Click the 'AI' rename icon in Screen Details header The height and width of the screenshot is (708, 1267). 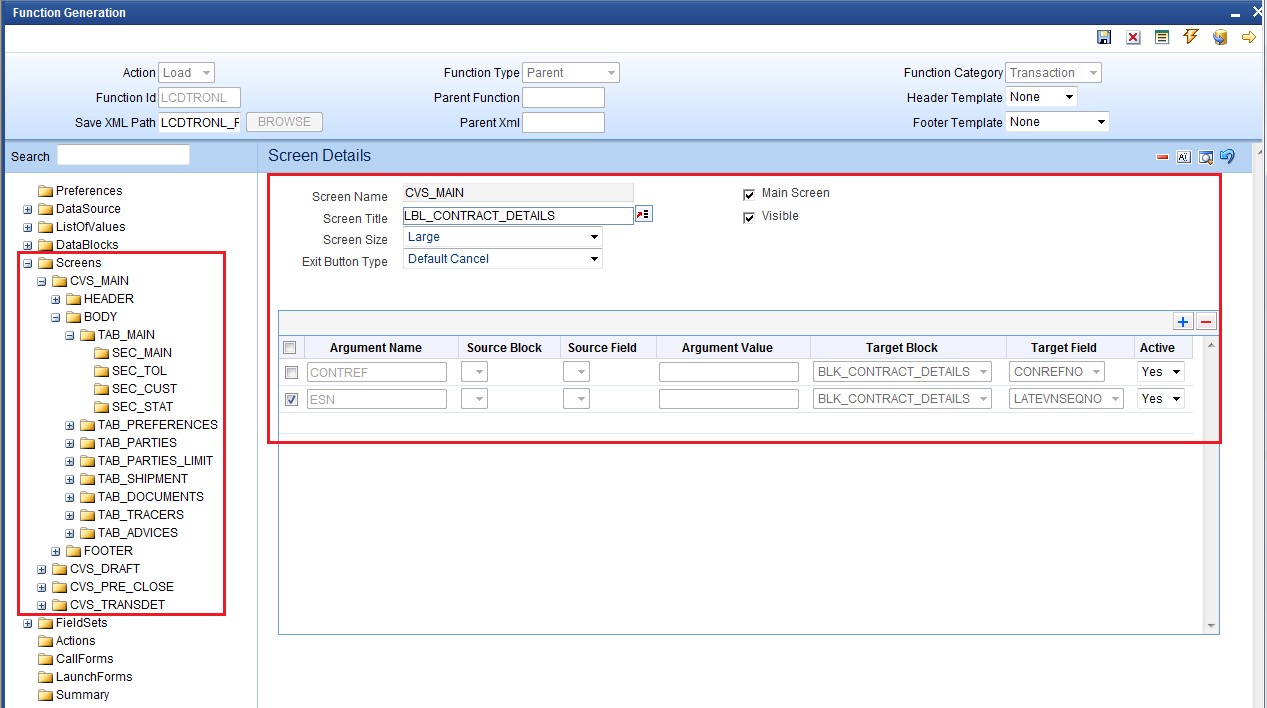click(1184, 157)
